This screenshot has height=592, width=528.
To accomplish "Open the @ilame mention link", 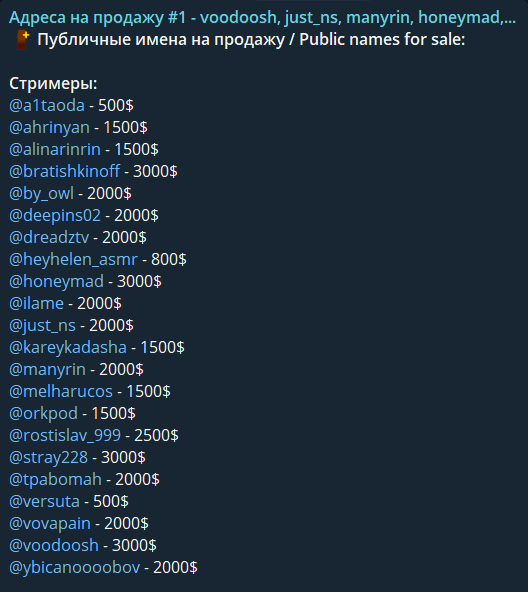I will (36, 304).
